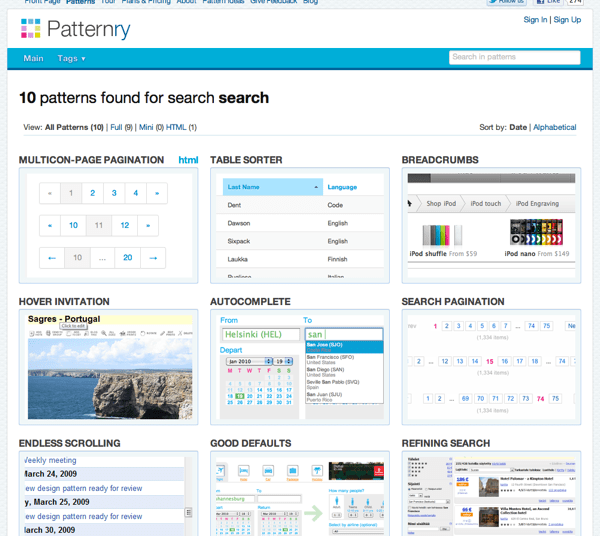Select the Refining Search hotel results thumbnail
Screen dimensions: 600x536
[491, 494]
